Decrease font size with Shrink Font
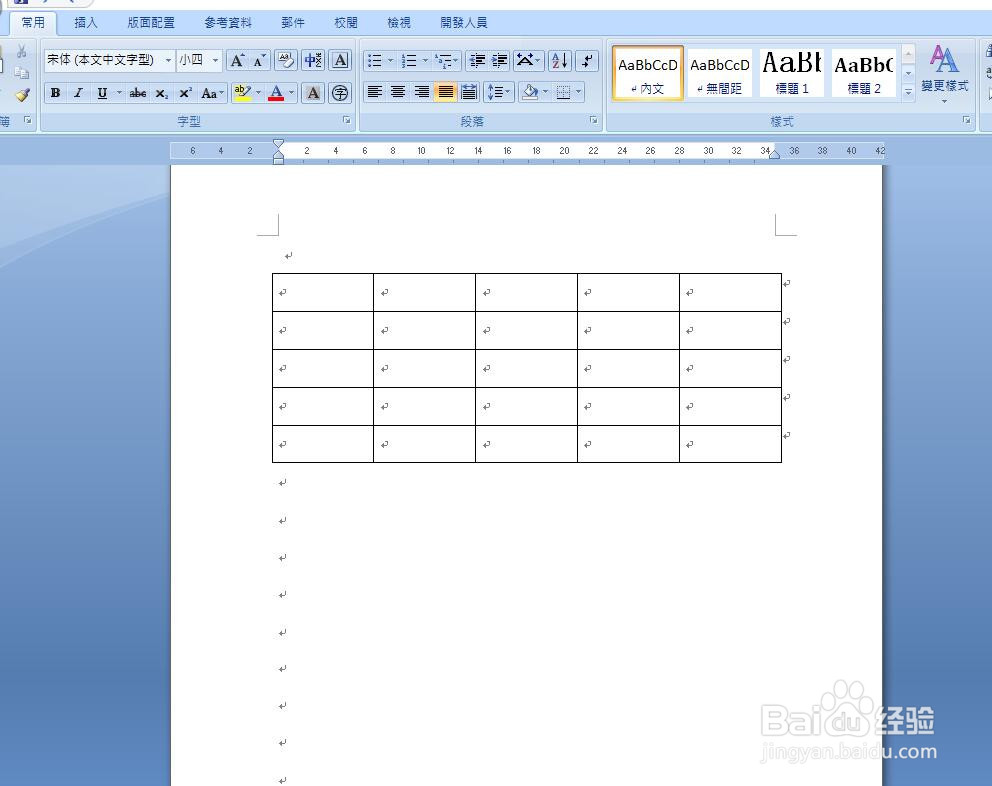 point(259,61)
